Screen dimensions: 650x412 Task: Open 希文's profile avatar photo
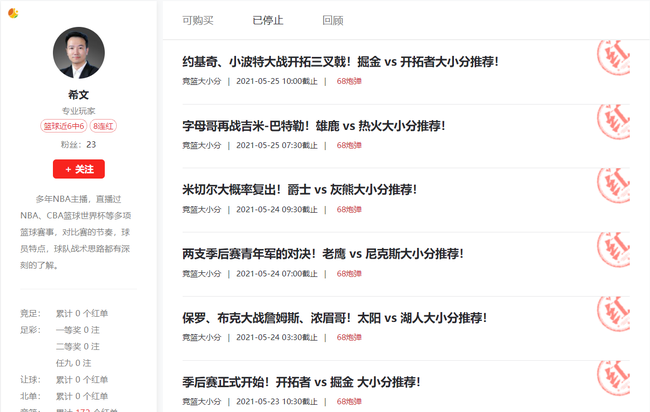(79, 53)
